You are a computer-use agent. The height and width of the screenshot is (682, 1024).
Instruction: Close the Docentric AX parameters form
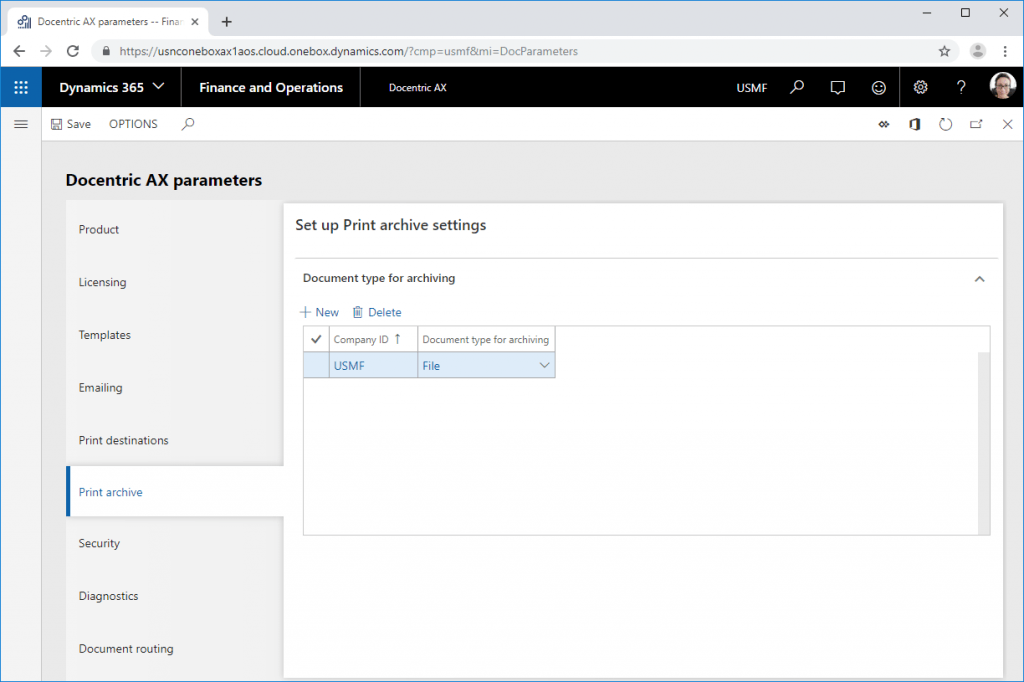point(1007,124)
